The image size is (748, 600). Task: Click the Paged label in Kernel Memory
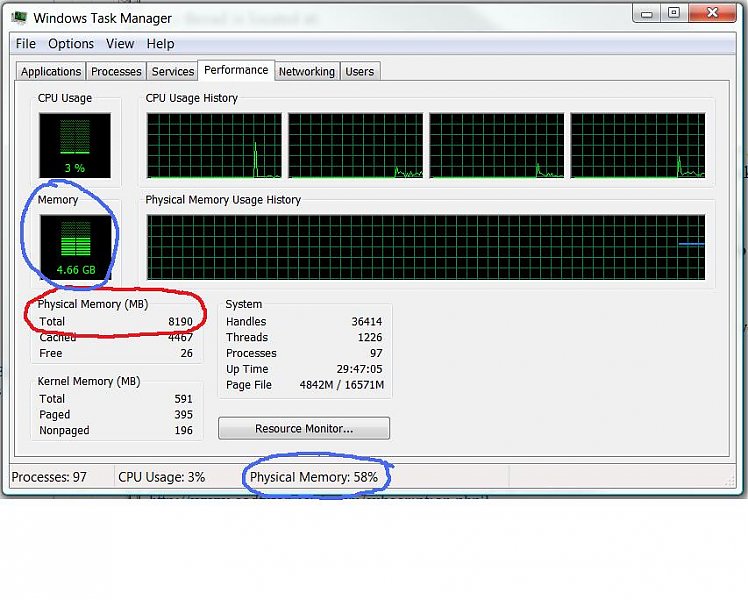point(54,414)
